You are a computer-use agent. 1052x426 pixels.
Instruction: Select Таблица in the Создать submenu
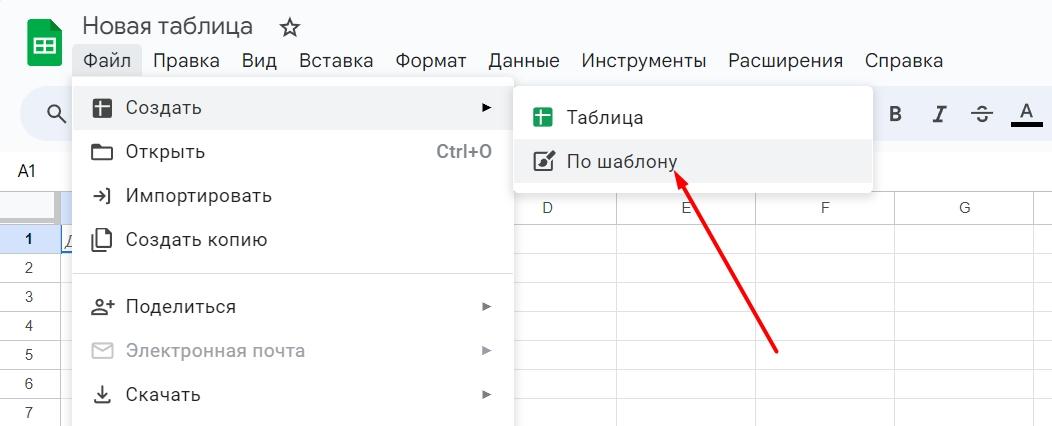(x=604, y=117)
